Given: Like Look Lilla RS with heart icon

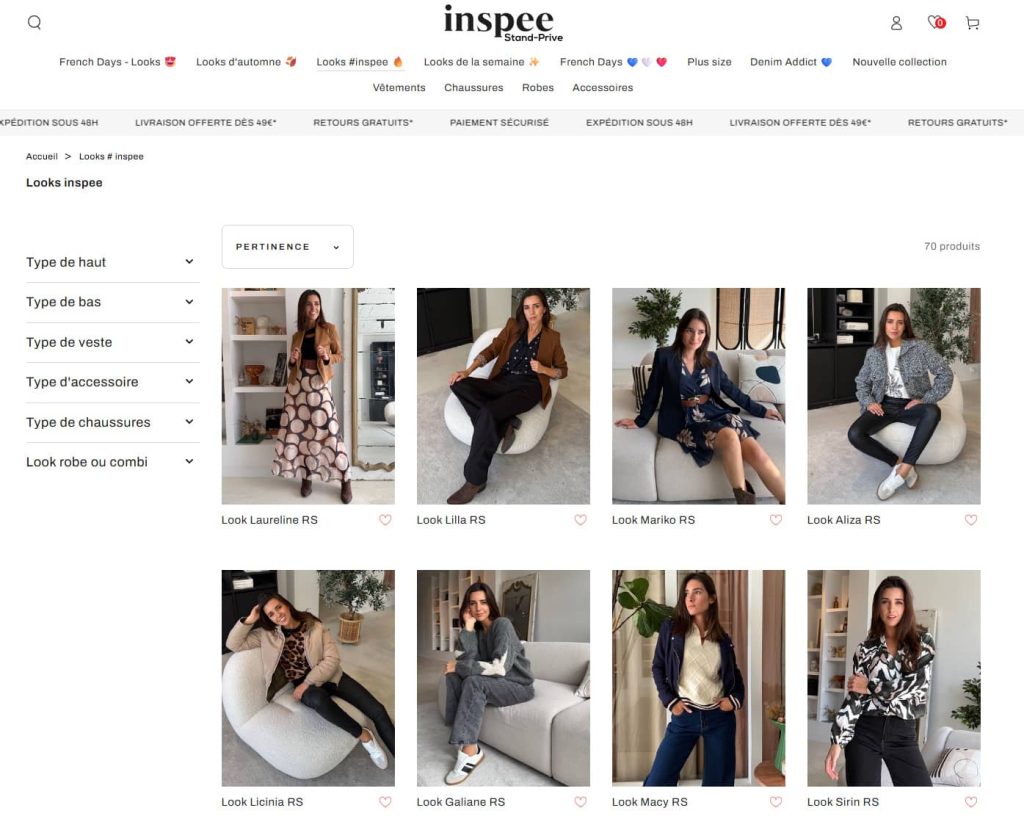Looking at the screenshot, I should (580, 520).
